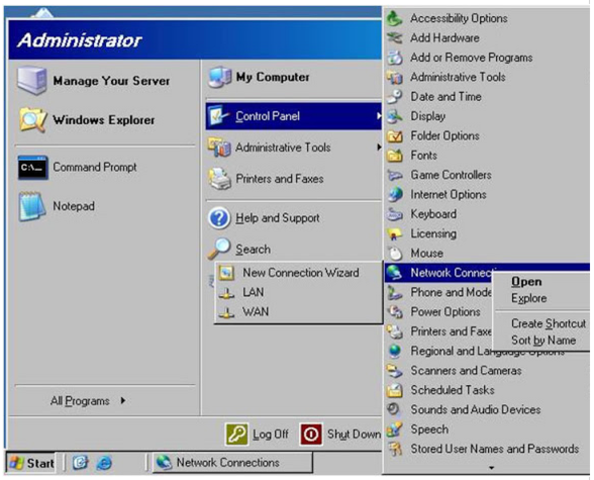Click the Log Off button
The height and width of the screenshot is (480, 594).
257,434
